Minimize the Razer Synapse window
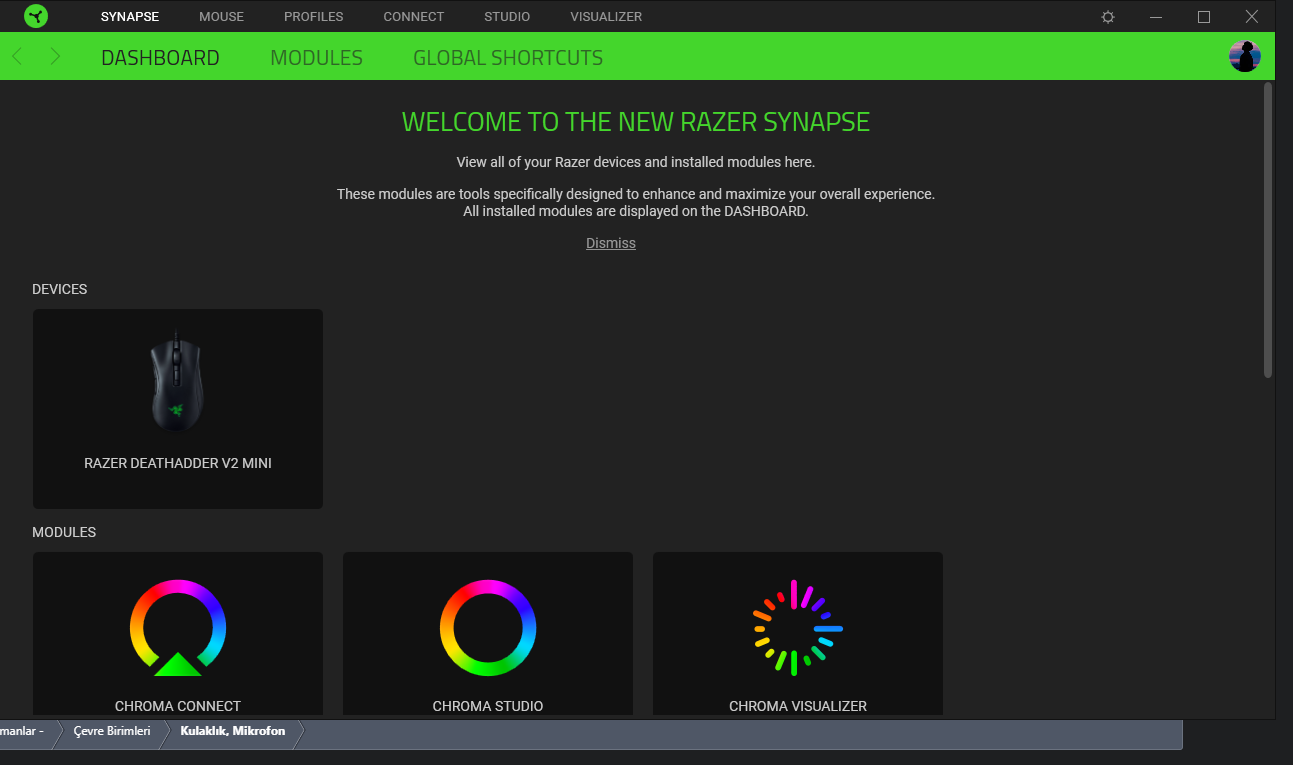Image resolution: width=1293 pixels, height=765 pixels. click(x=1156, y=17)
